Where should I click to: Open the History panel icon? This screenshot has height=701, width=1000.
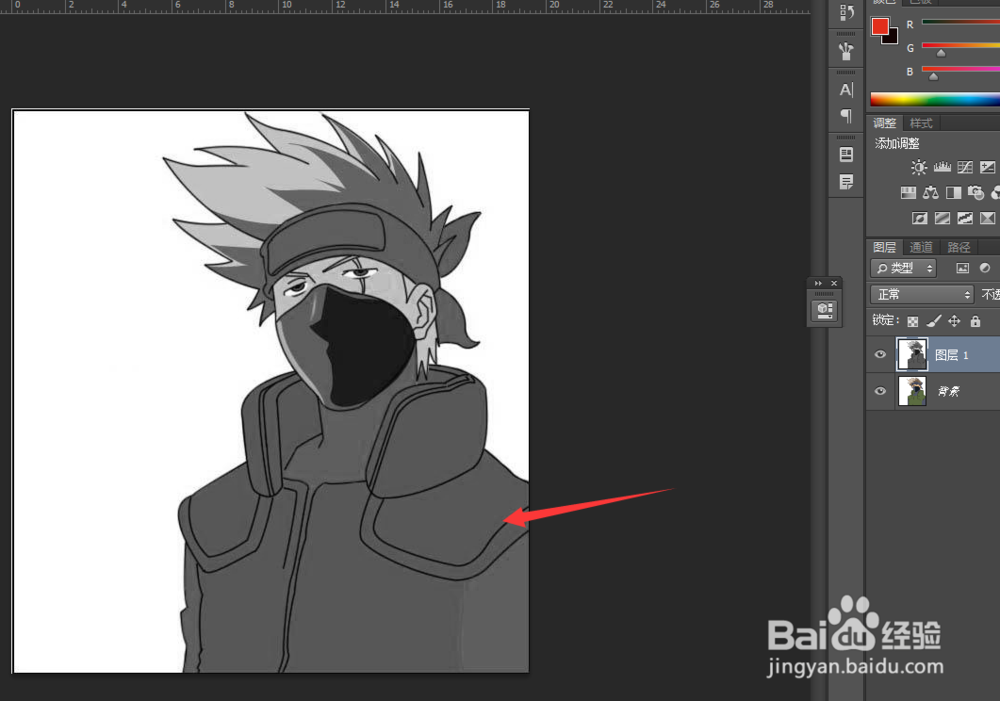coord(846,12)
